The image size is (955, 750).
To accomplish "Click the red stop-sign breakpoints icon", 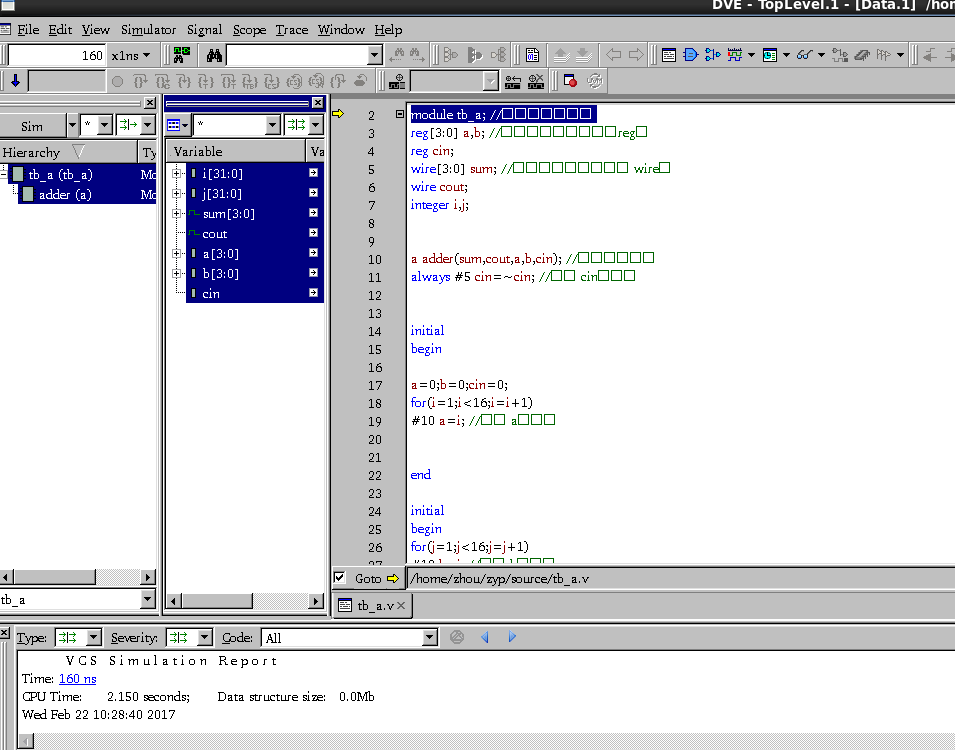I will 570,81.
